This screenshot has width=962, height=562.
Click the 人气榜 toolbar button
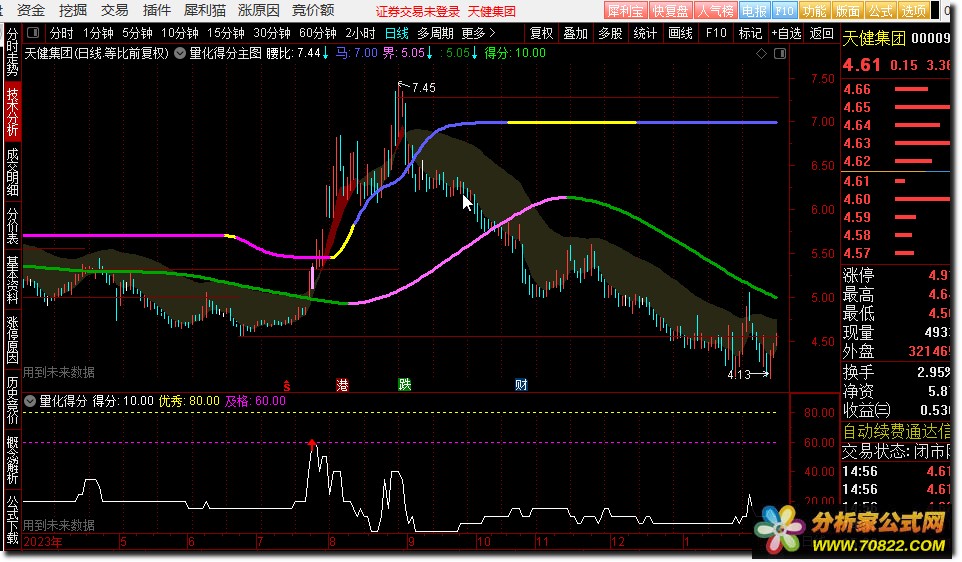(715, 11)
